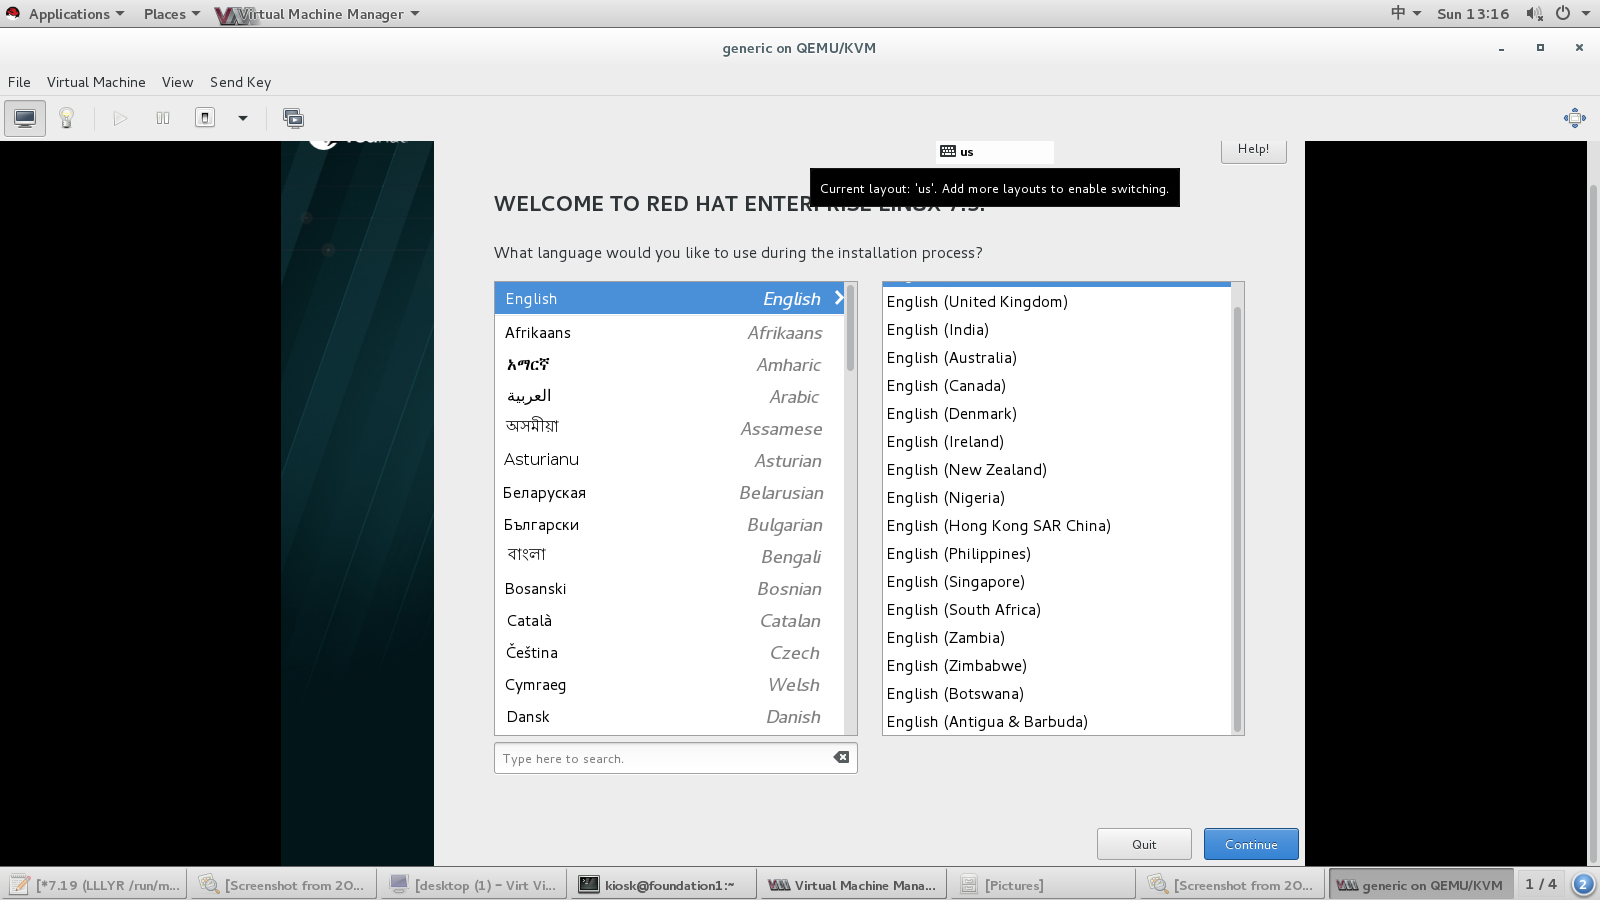Choose English (Canada) locale
1600x900 pixels.
click(x=1056, y=385)
